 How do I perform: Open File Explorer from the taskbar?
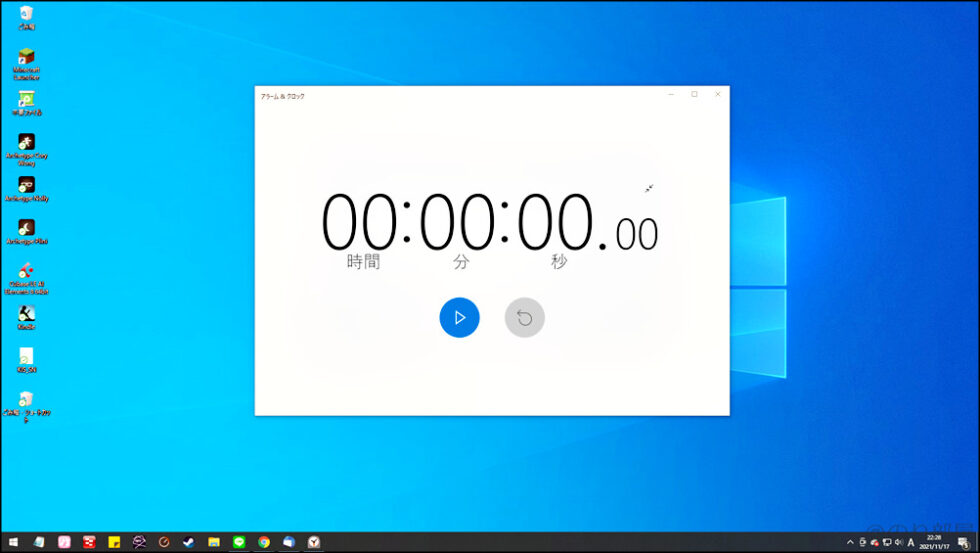(x=214, y=542)
